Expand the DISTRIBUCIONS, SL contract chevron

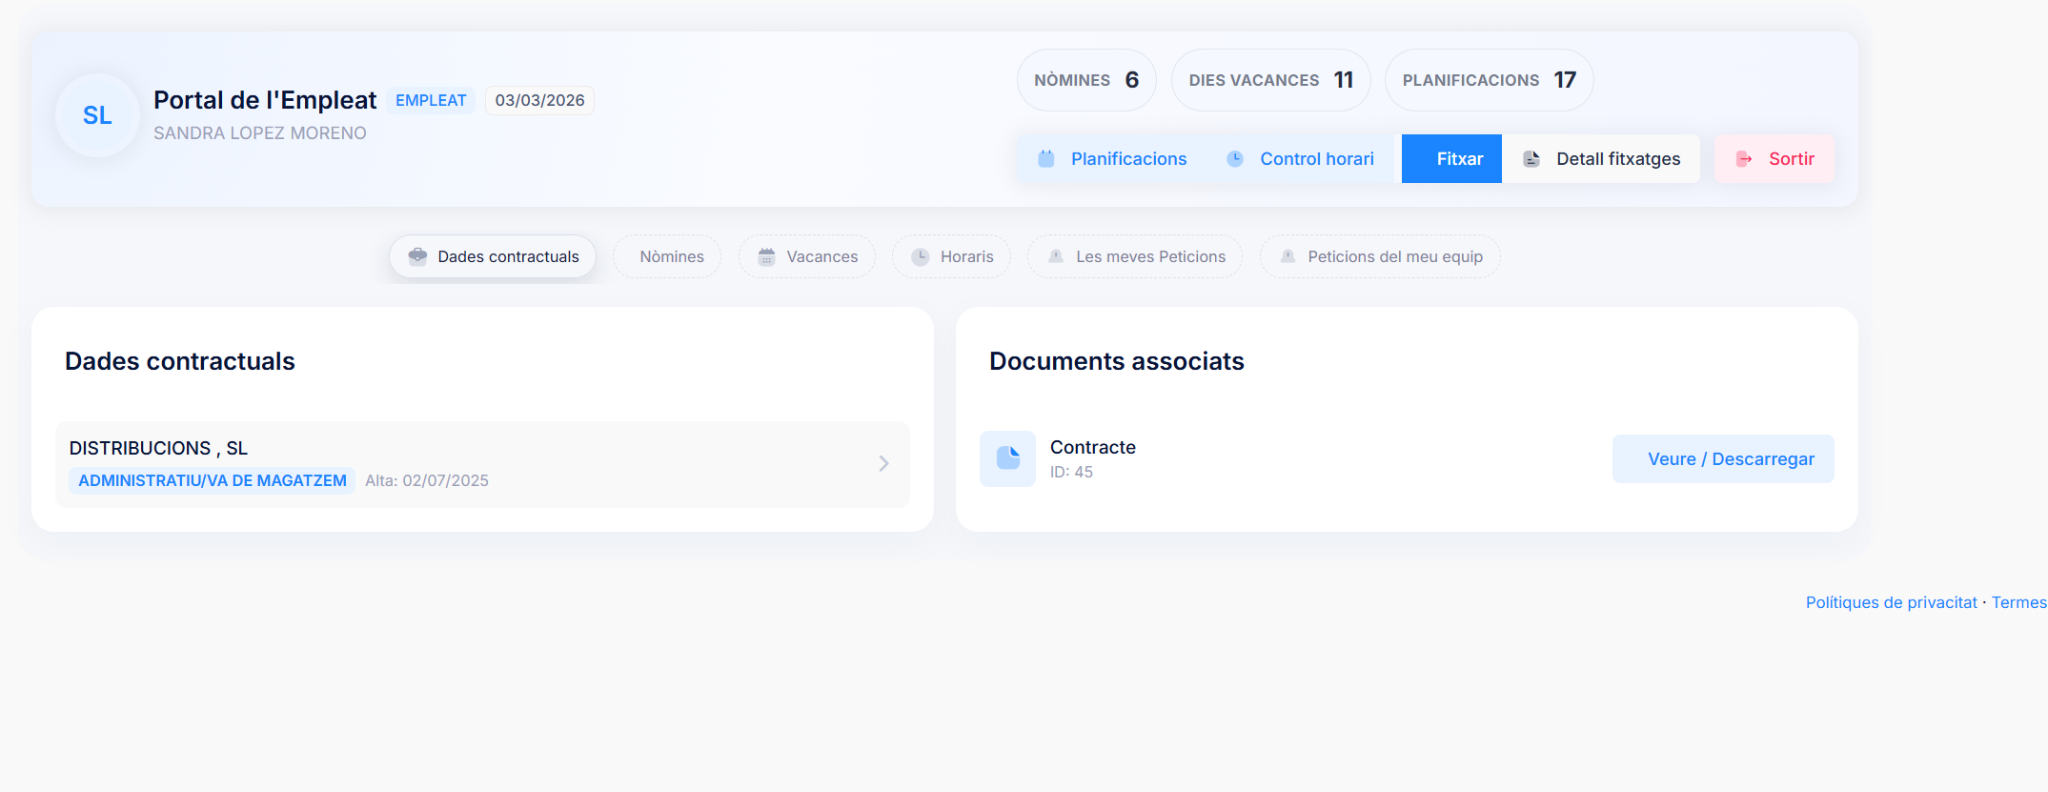pos(884,463)
